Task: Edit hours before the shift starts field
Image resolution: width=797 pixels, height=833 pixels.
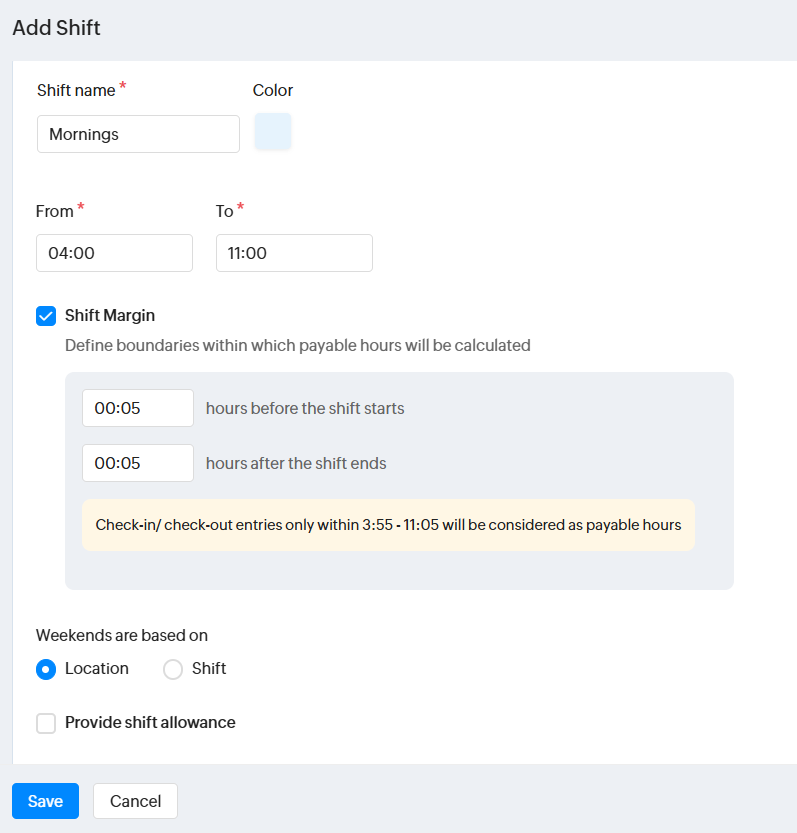Action: [x=138, y=408]
